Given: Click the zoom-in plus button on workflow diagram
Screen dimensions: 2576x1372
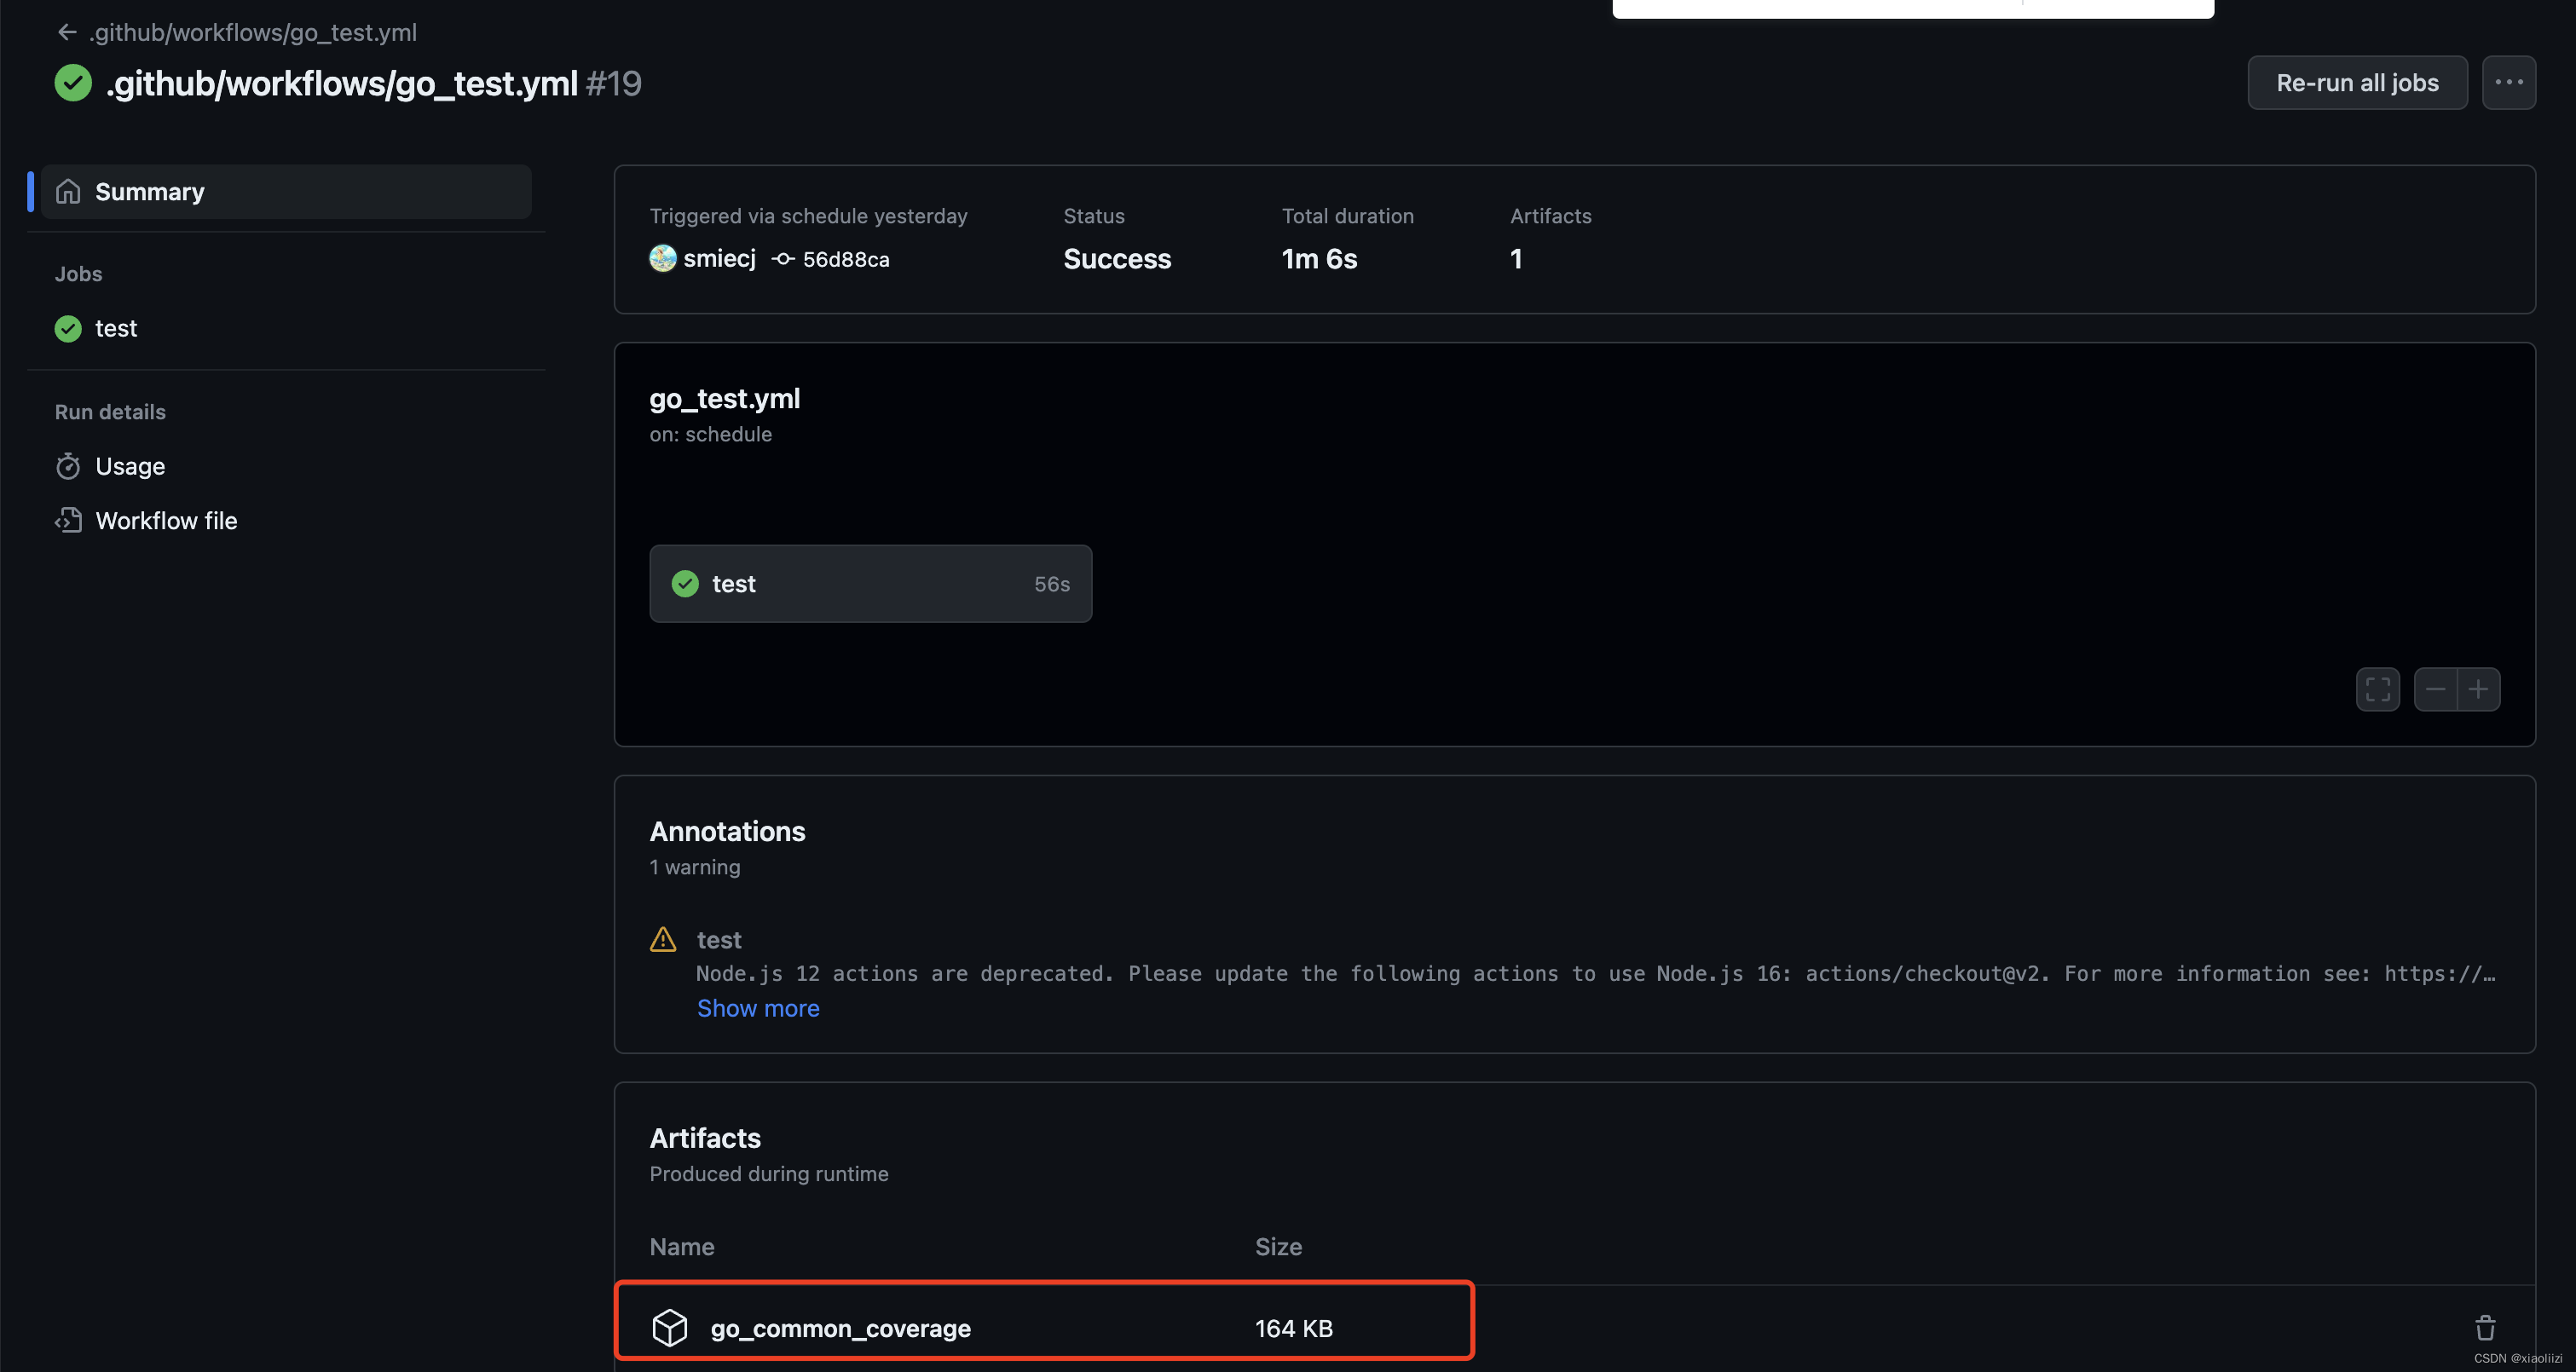Looking at the screenshot, I should click(x=2479, y=688).
